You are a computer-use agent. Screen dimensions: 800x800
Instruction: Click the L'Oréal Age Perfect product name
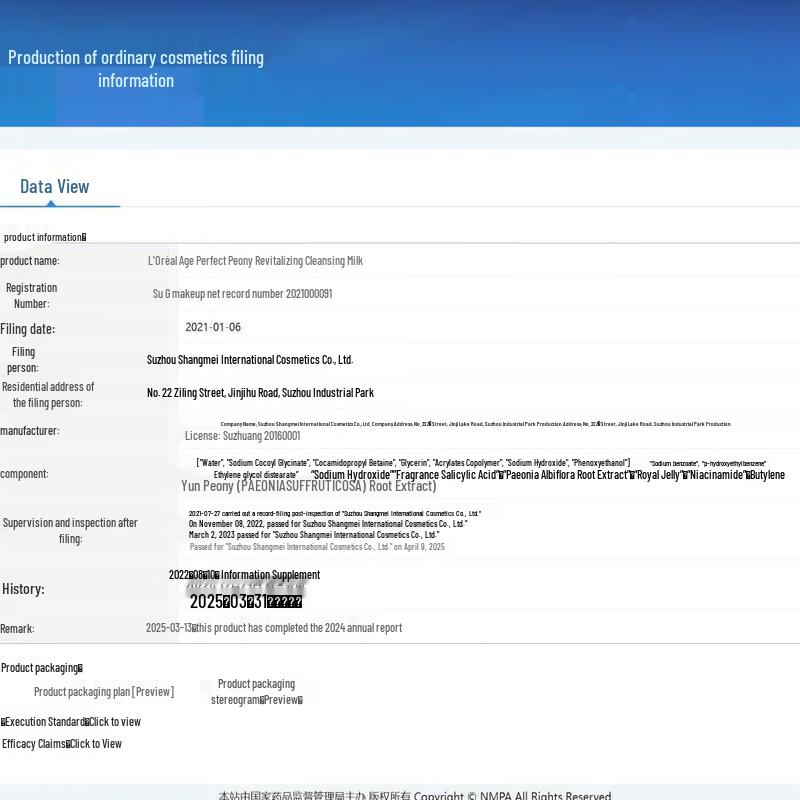point(255,261)
